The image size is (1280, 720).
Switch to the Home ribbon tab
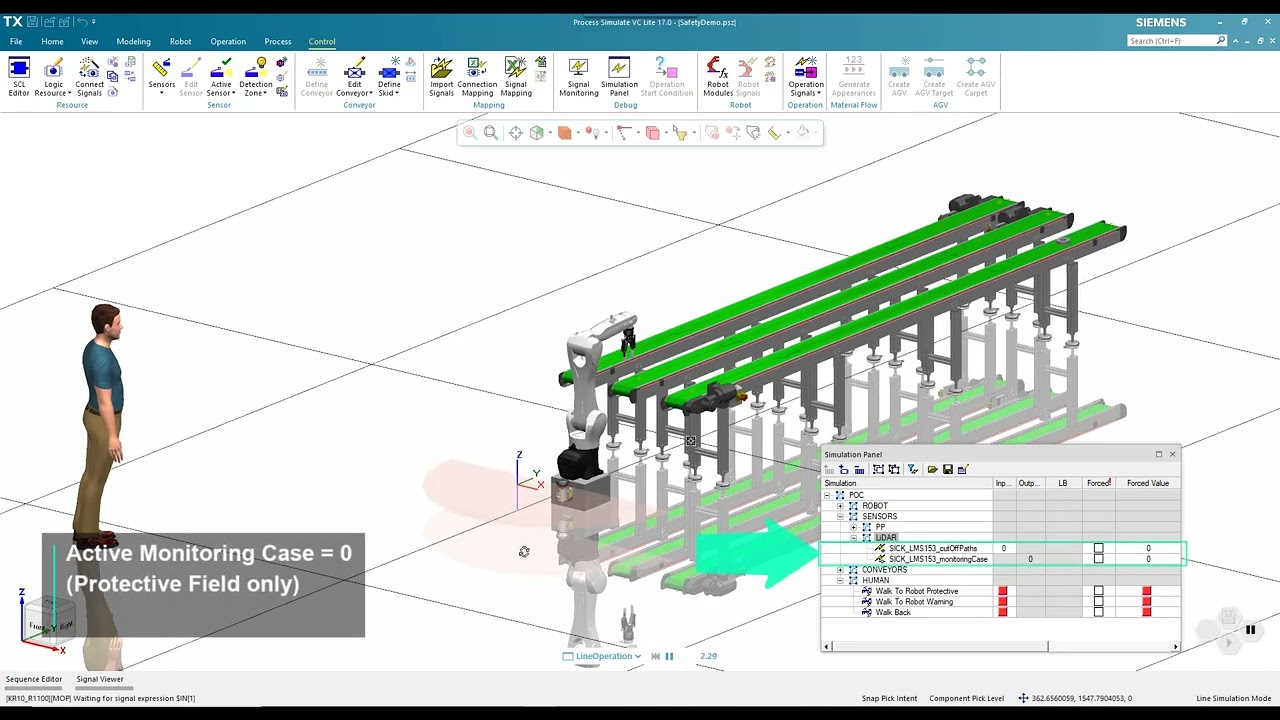(52, 41)
